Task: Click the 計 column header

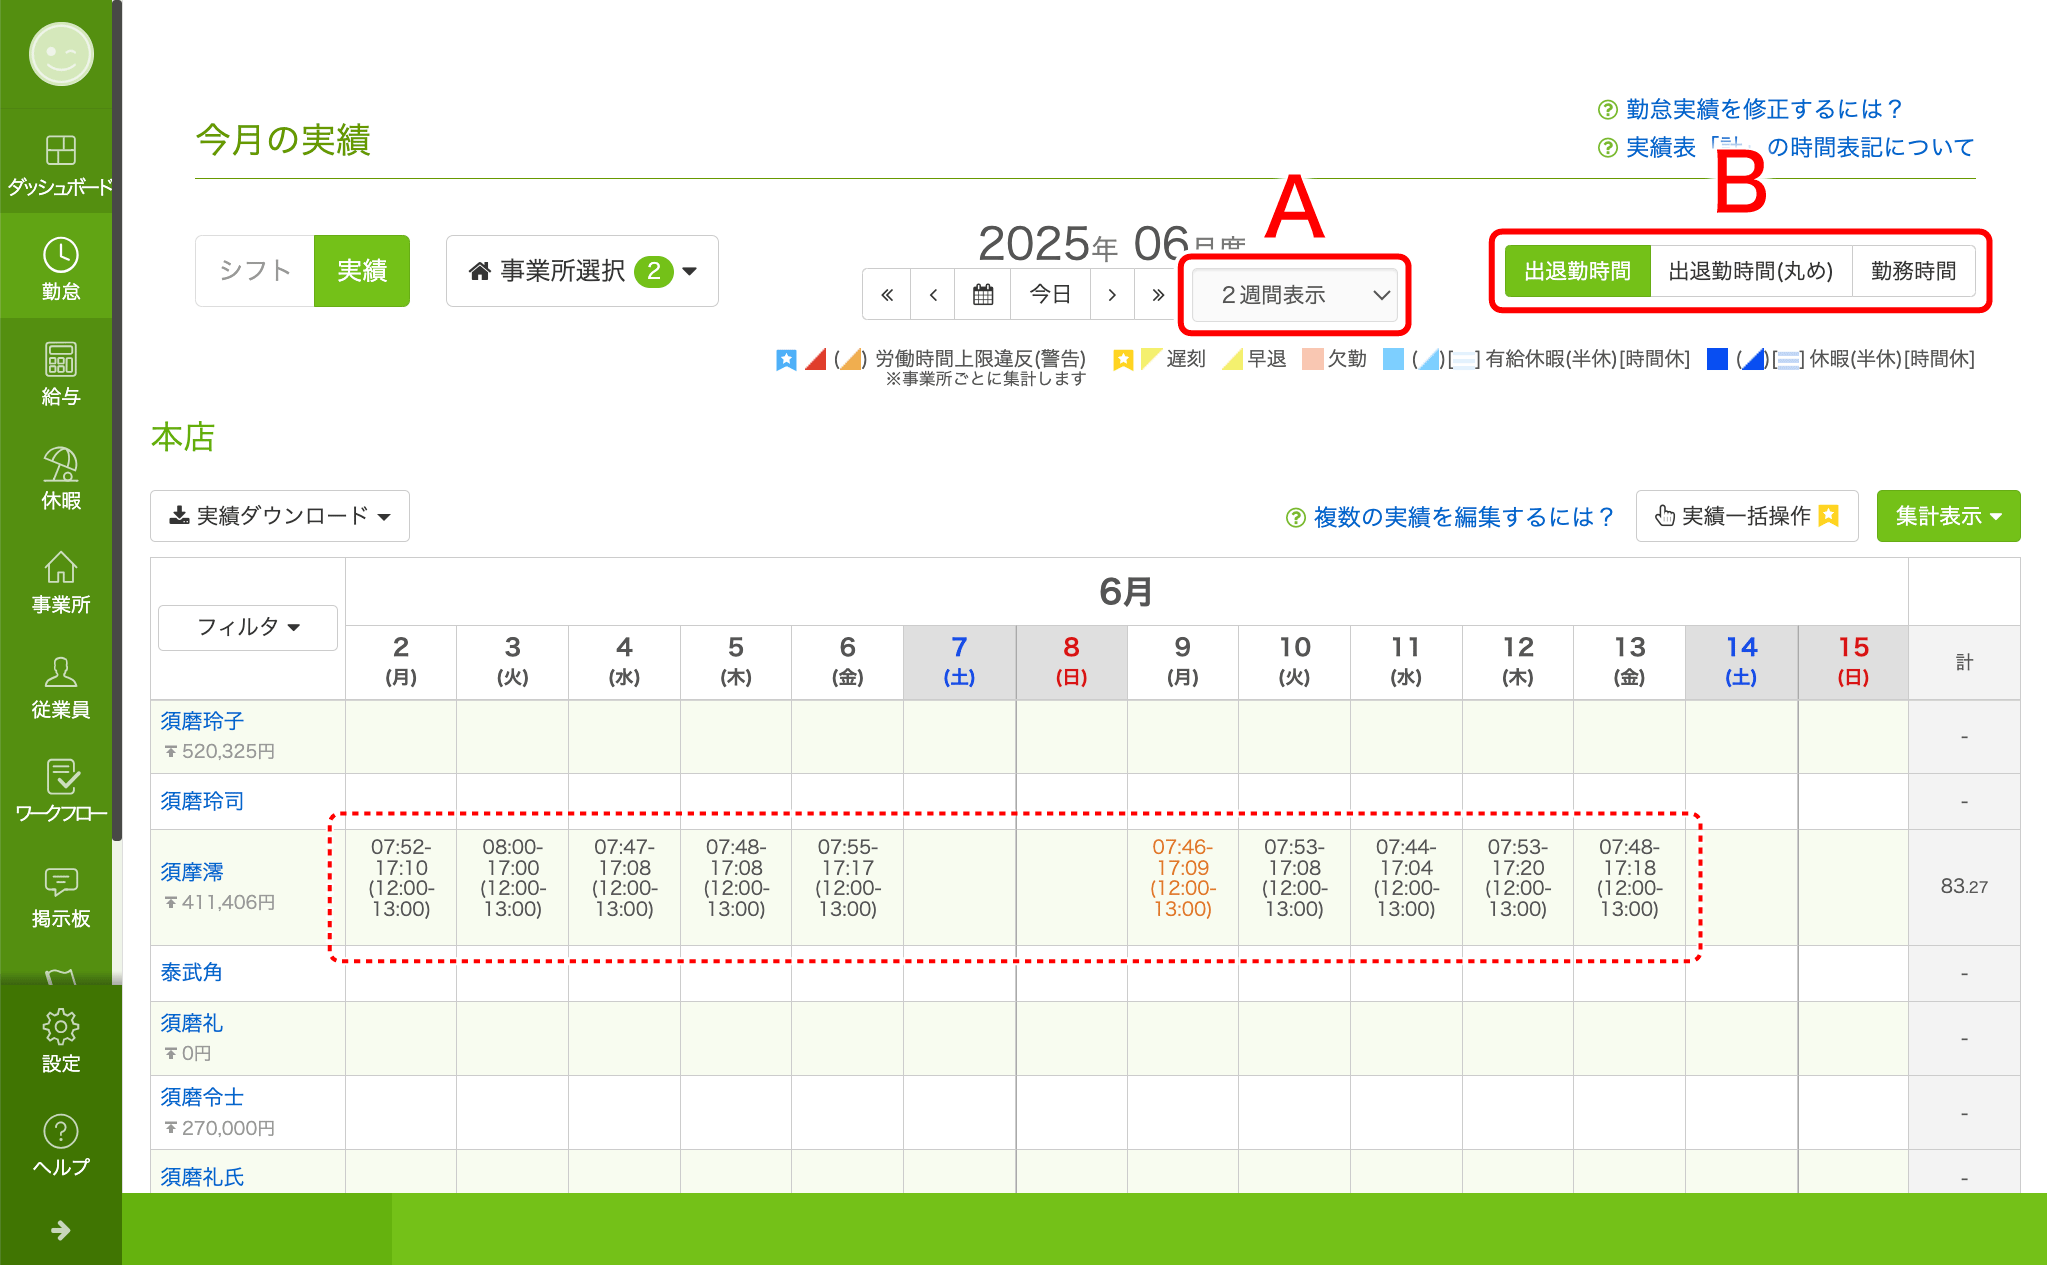Action: (x=1964, y=662)
